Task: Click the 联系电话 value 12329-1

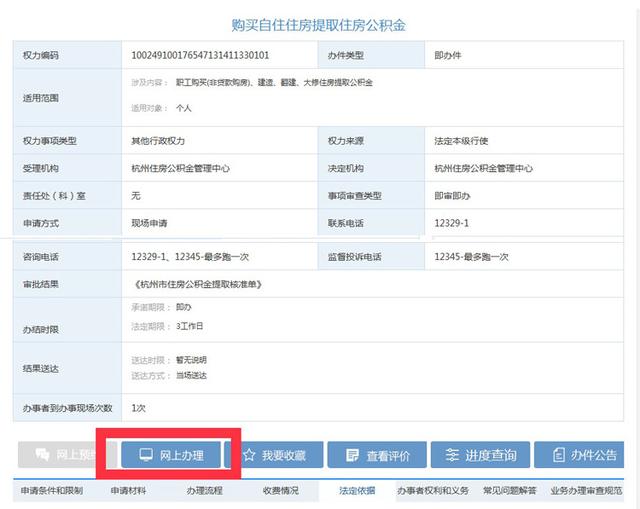Action: [x=451, y=223]
